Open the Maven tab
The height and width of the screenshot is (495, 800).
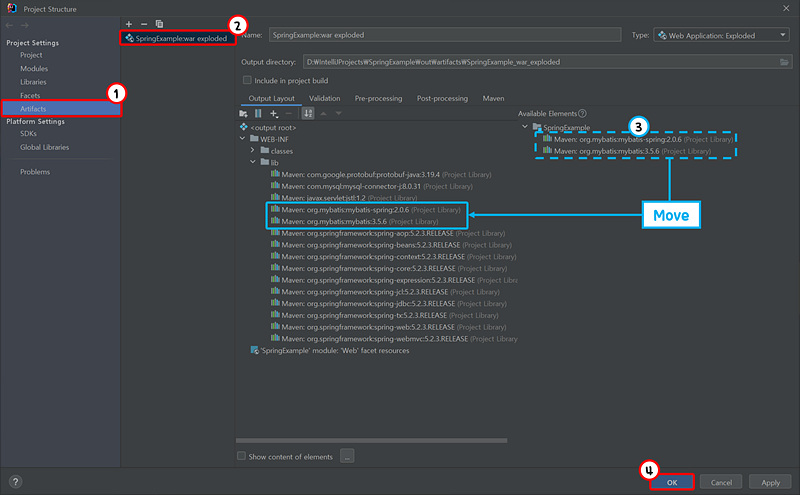point(493,98)
